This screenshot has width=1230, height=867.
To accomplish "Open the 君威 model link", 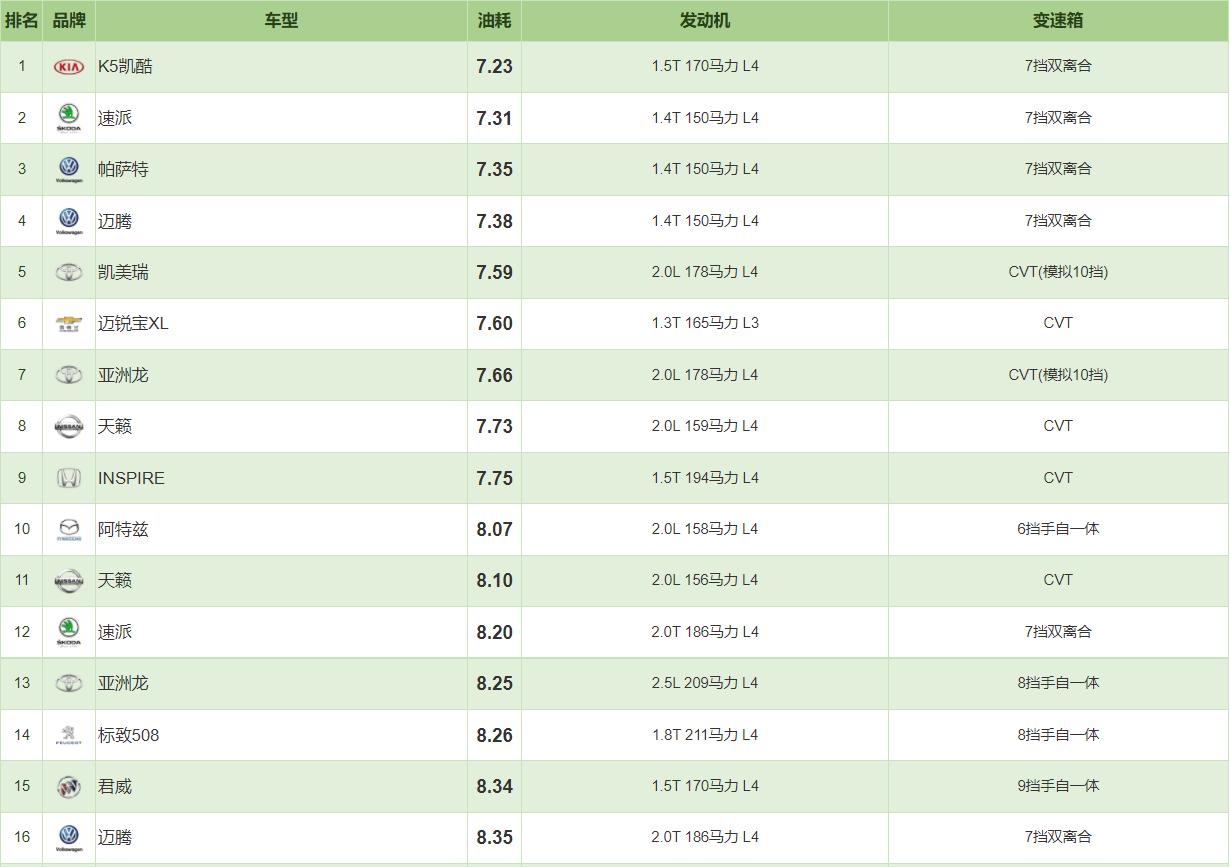I will [x=115, y=786].
